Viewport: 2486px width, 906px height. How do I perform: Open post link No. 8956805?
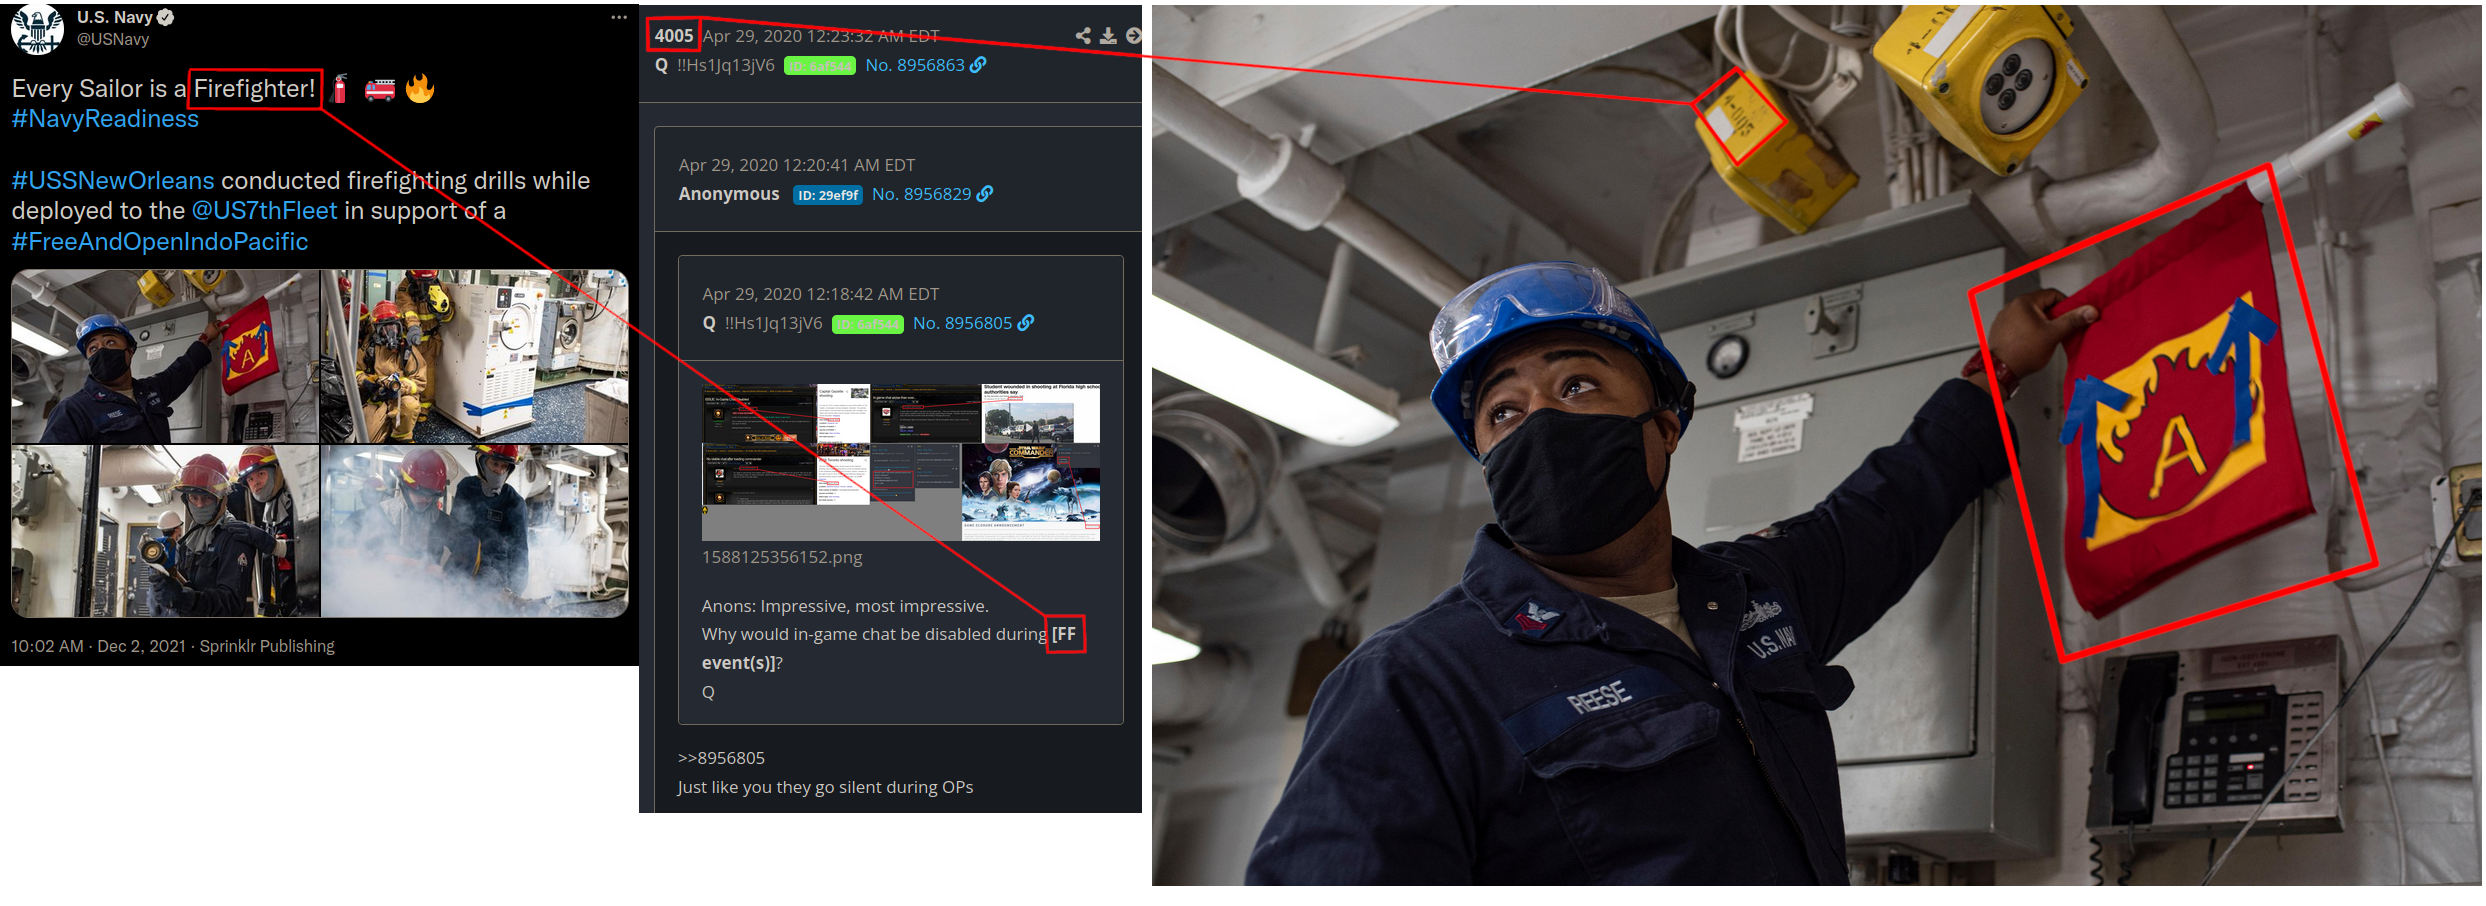coord(962,323)
